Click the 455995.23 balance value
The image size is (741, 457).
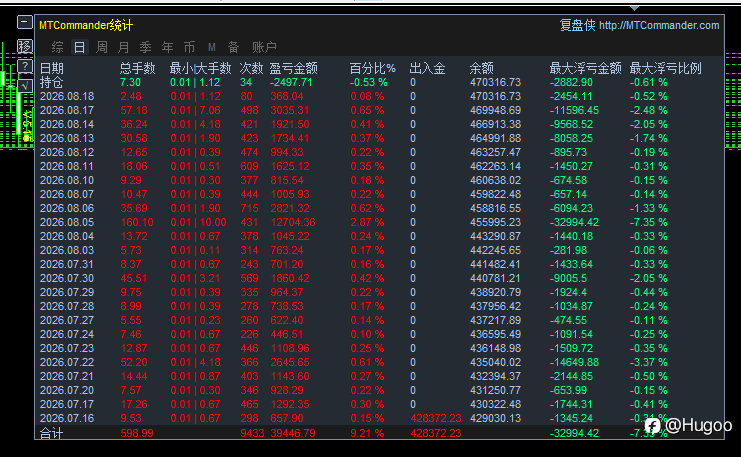pos(495,222)
